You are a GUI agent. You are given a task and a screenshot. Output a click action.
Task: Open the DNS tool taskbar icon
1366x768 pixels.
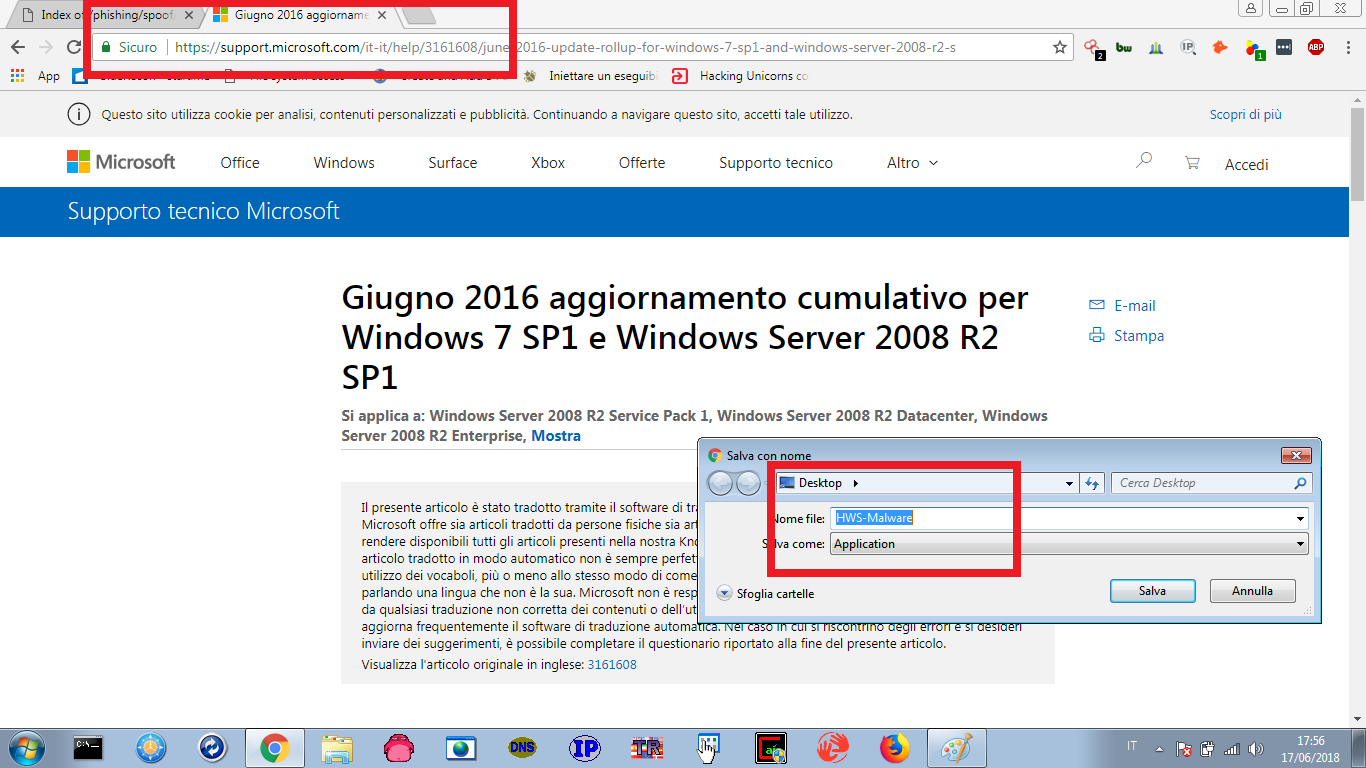(x=522, y=748)
